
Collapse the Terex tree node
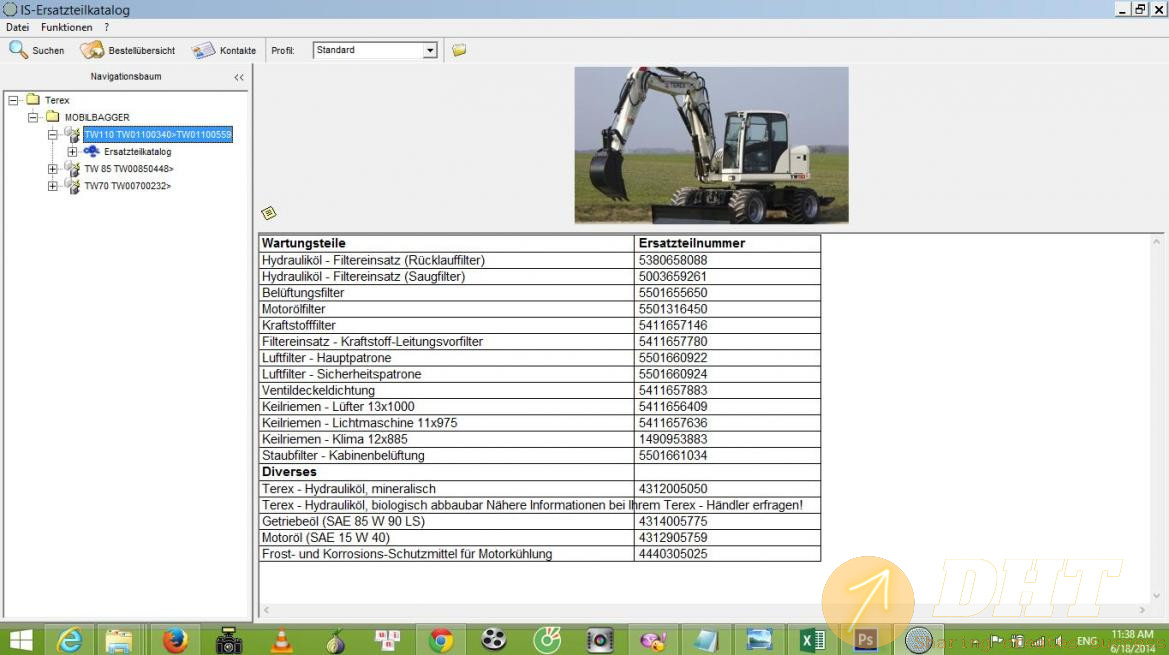pyautogui.click(x=13, y=100)
